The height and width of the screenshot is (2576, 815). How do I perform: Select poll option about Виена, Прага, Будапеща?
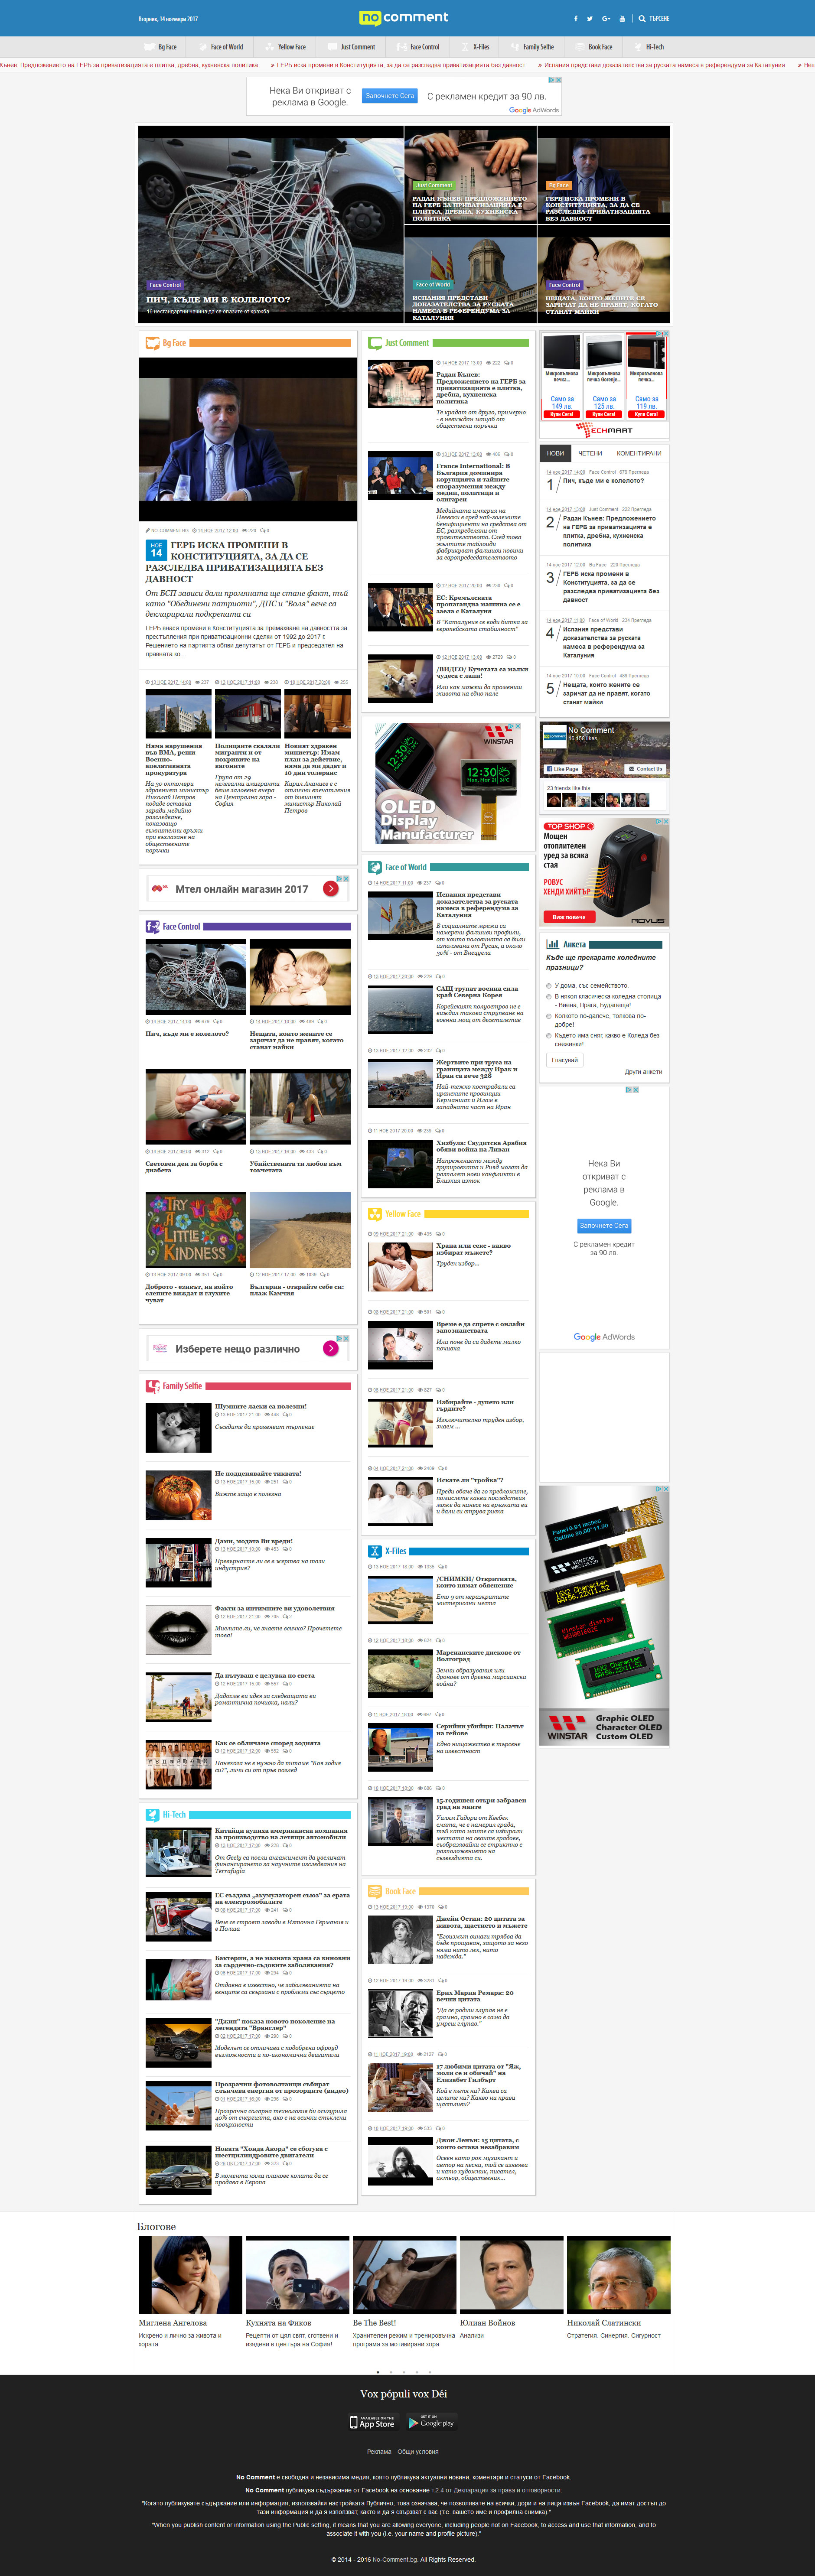[549, 997]
